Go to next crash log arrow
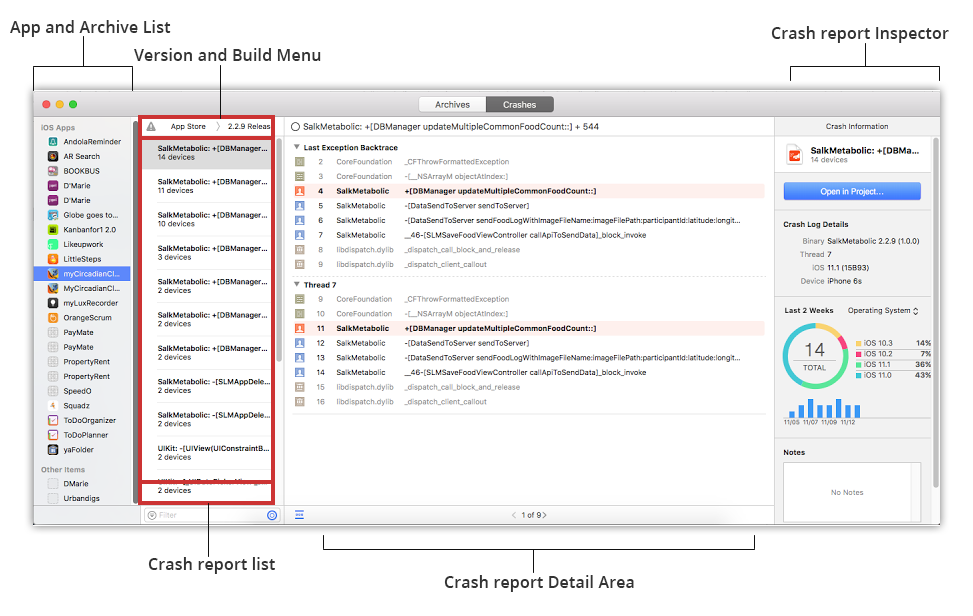 click(x=544, y=516)
